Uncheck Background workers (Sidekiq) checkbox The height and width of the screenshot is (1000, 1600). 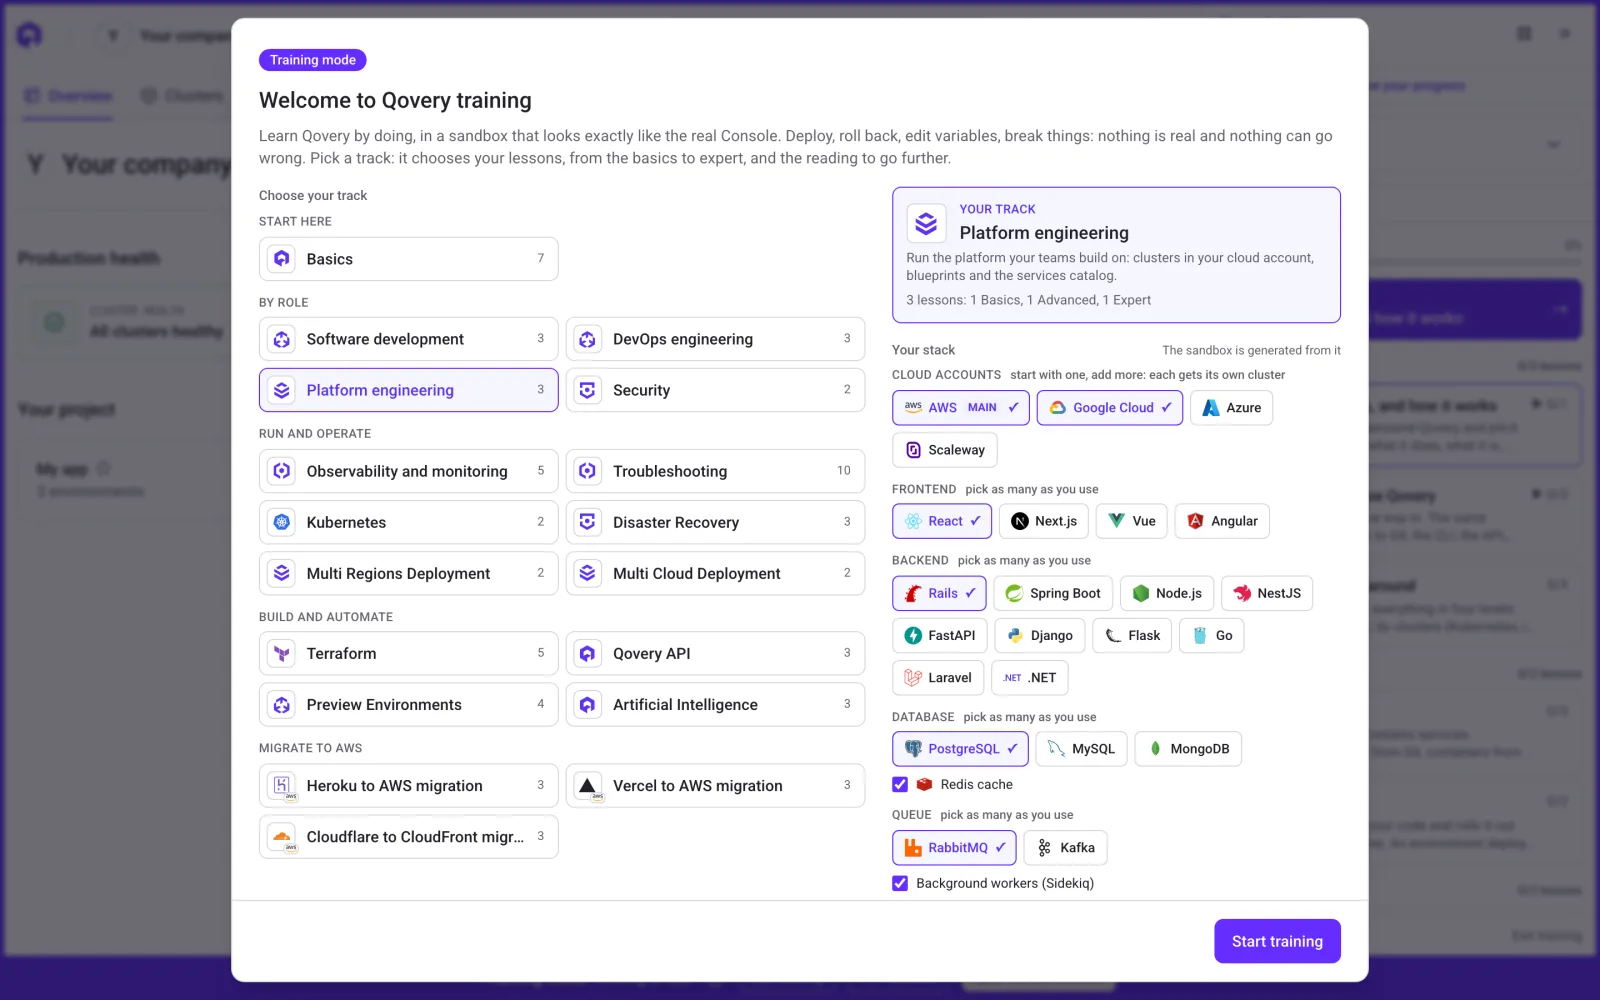click(900, 883)
